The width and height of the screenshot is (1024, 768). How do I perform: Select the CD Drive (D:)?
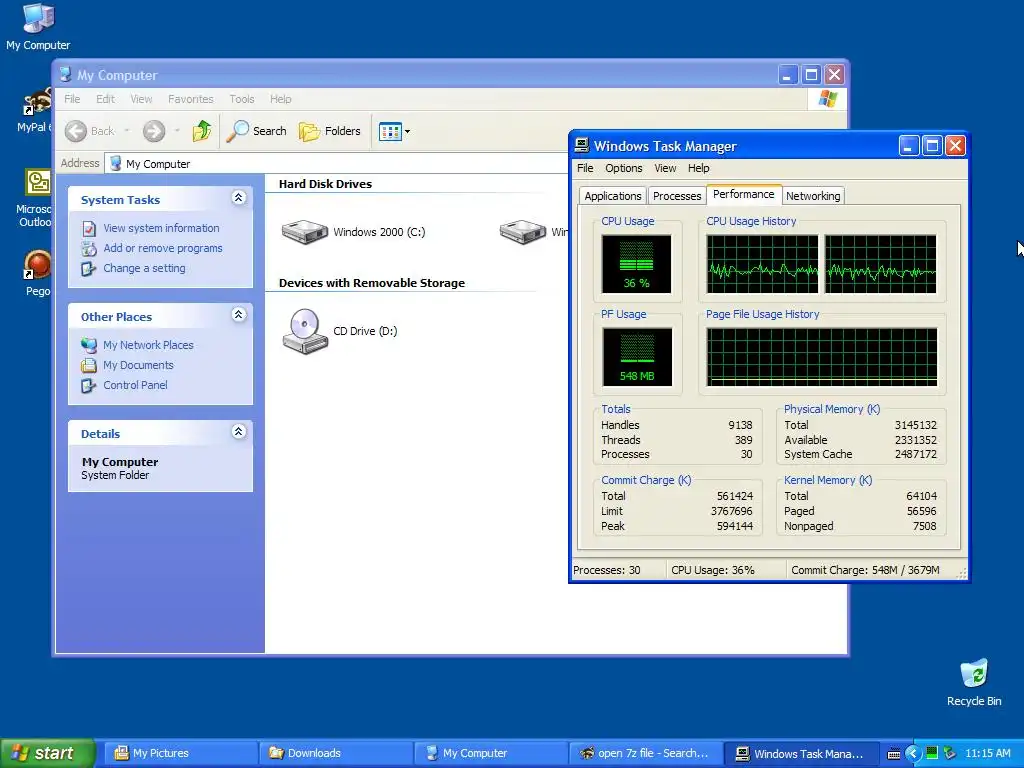pos(340,331)
